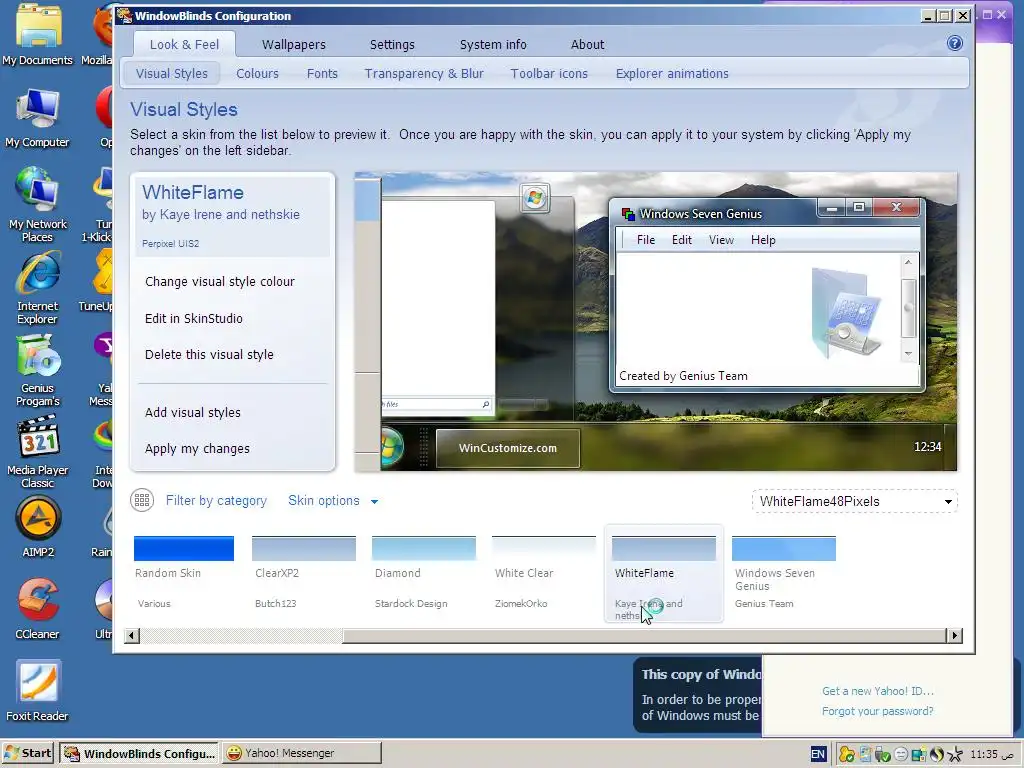The image size is (1024, 768).
Task: Click Safely Remove Hardware tray icon
Action: click(882, 755)
